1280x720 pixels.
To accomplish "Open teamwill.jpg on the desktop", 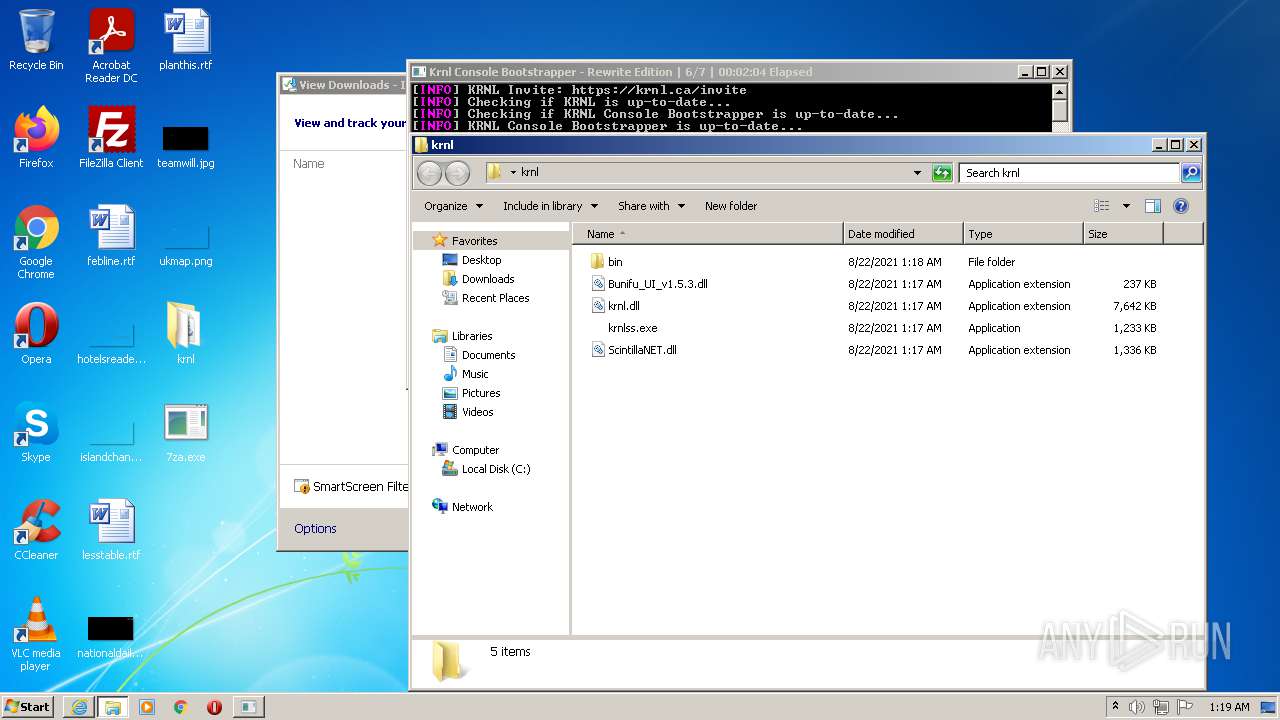I will click(186, 146).
